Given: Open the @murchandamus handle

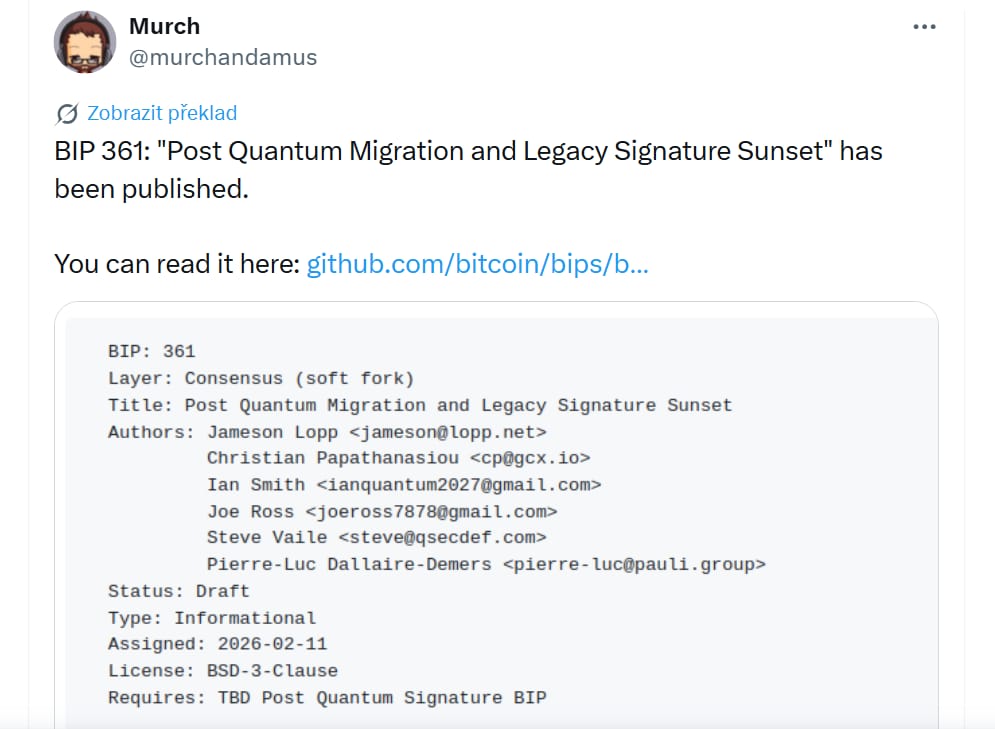Looking at the screenshot, I should 223,57.
